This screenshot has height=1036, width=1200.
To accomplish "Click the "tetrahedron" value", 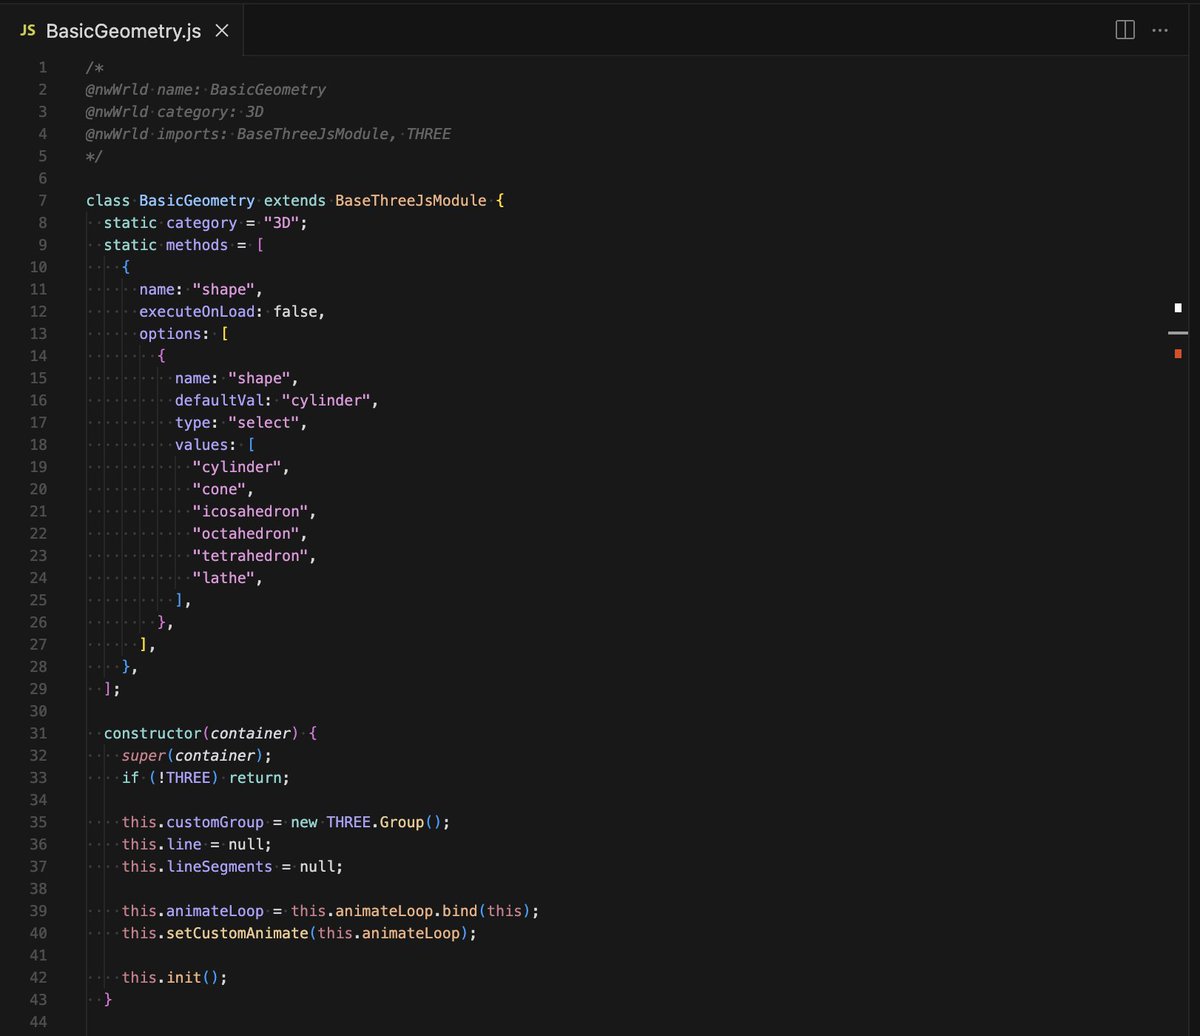I will (250, 556).
